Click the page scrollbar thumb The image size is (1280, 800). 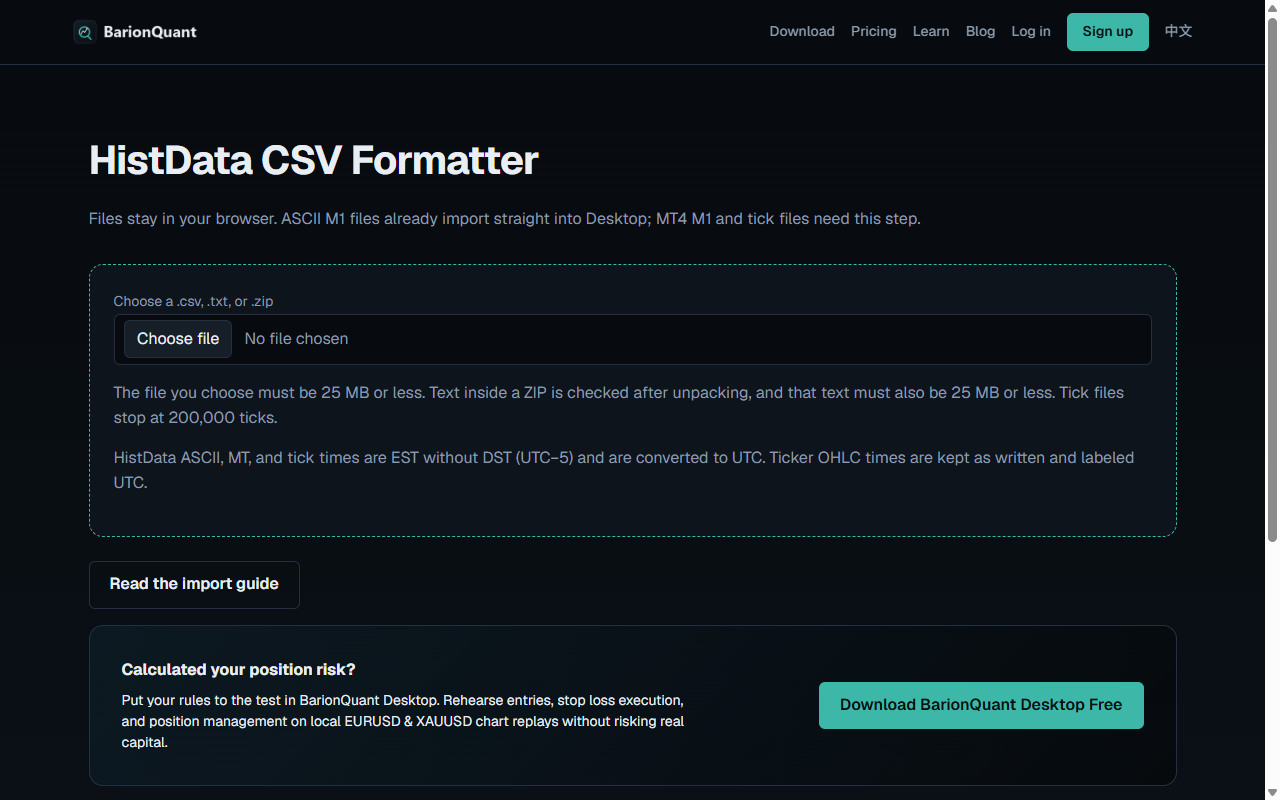click(x=1272, y=280)
